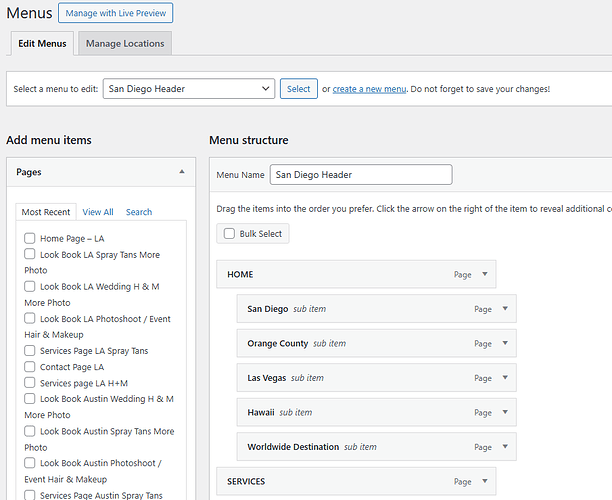Open the select a menu dropdown

(x=188, y=89)
